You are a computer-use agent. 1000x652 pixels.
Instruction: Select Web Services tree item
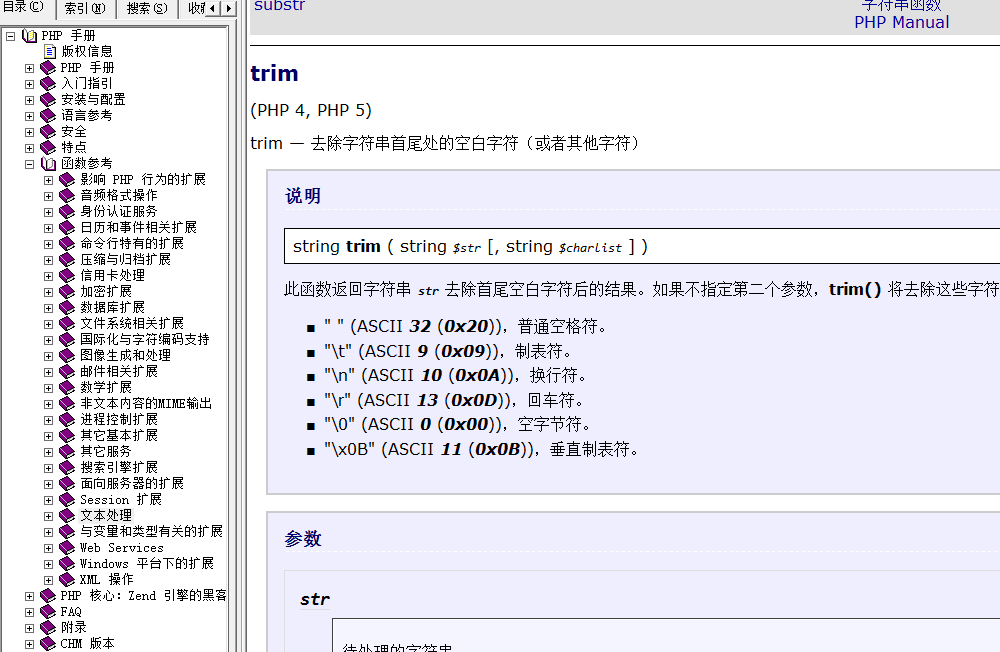pos(122,548)
